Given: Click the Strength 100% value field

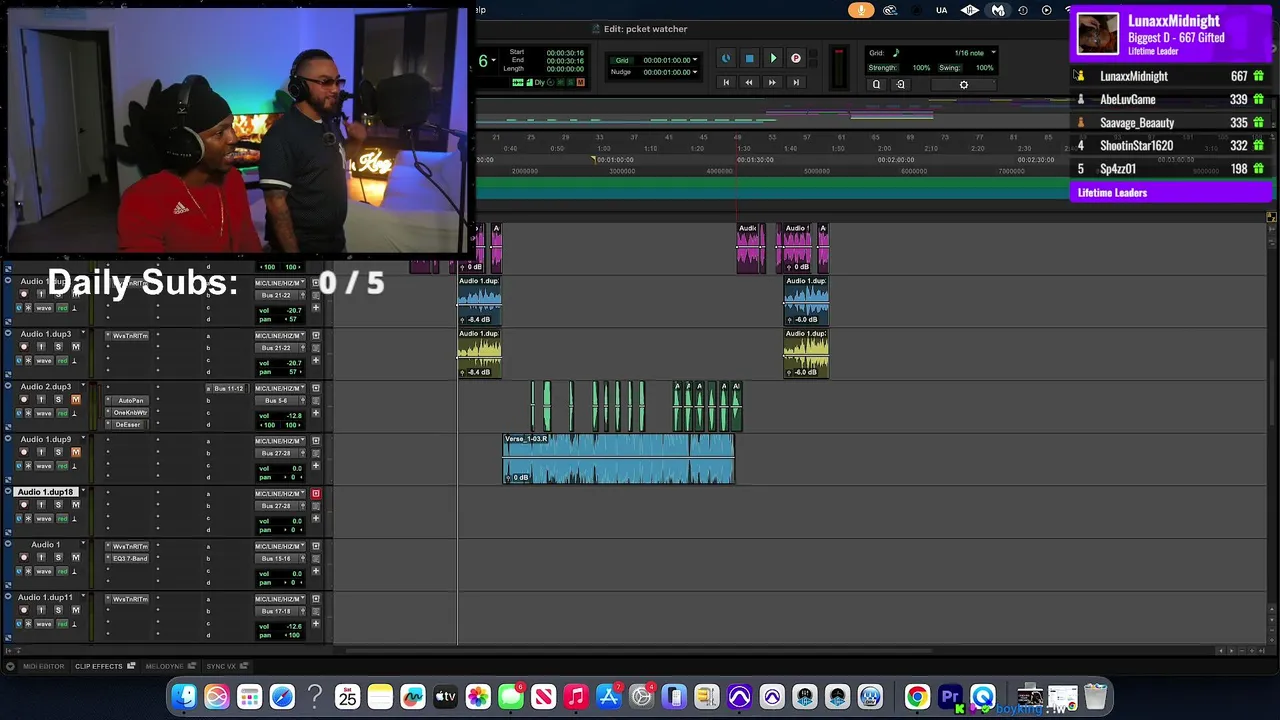Looking at the screenshot, I should tap(920, 68).
